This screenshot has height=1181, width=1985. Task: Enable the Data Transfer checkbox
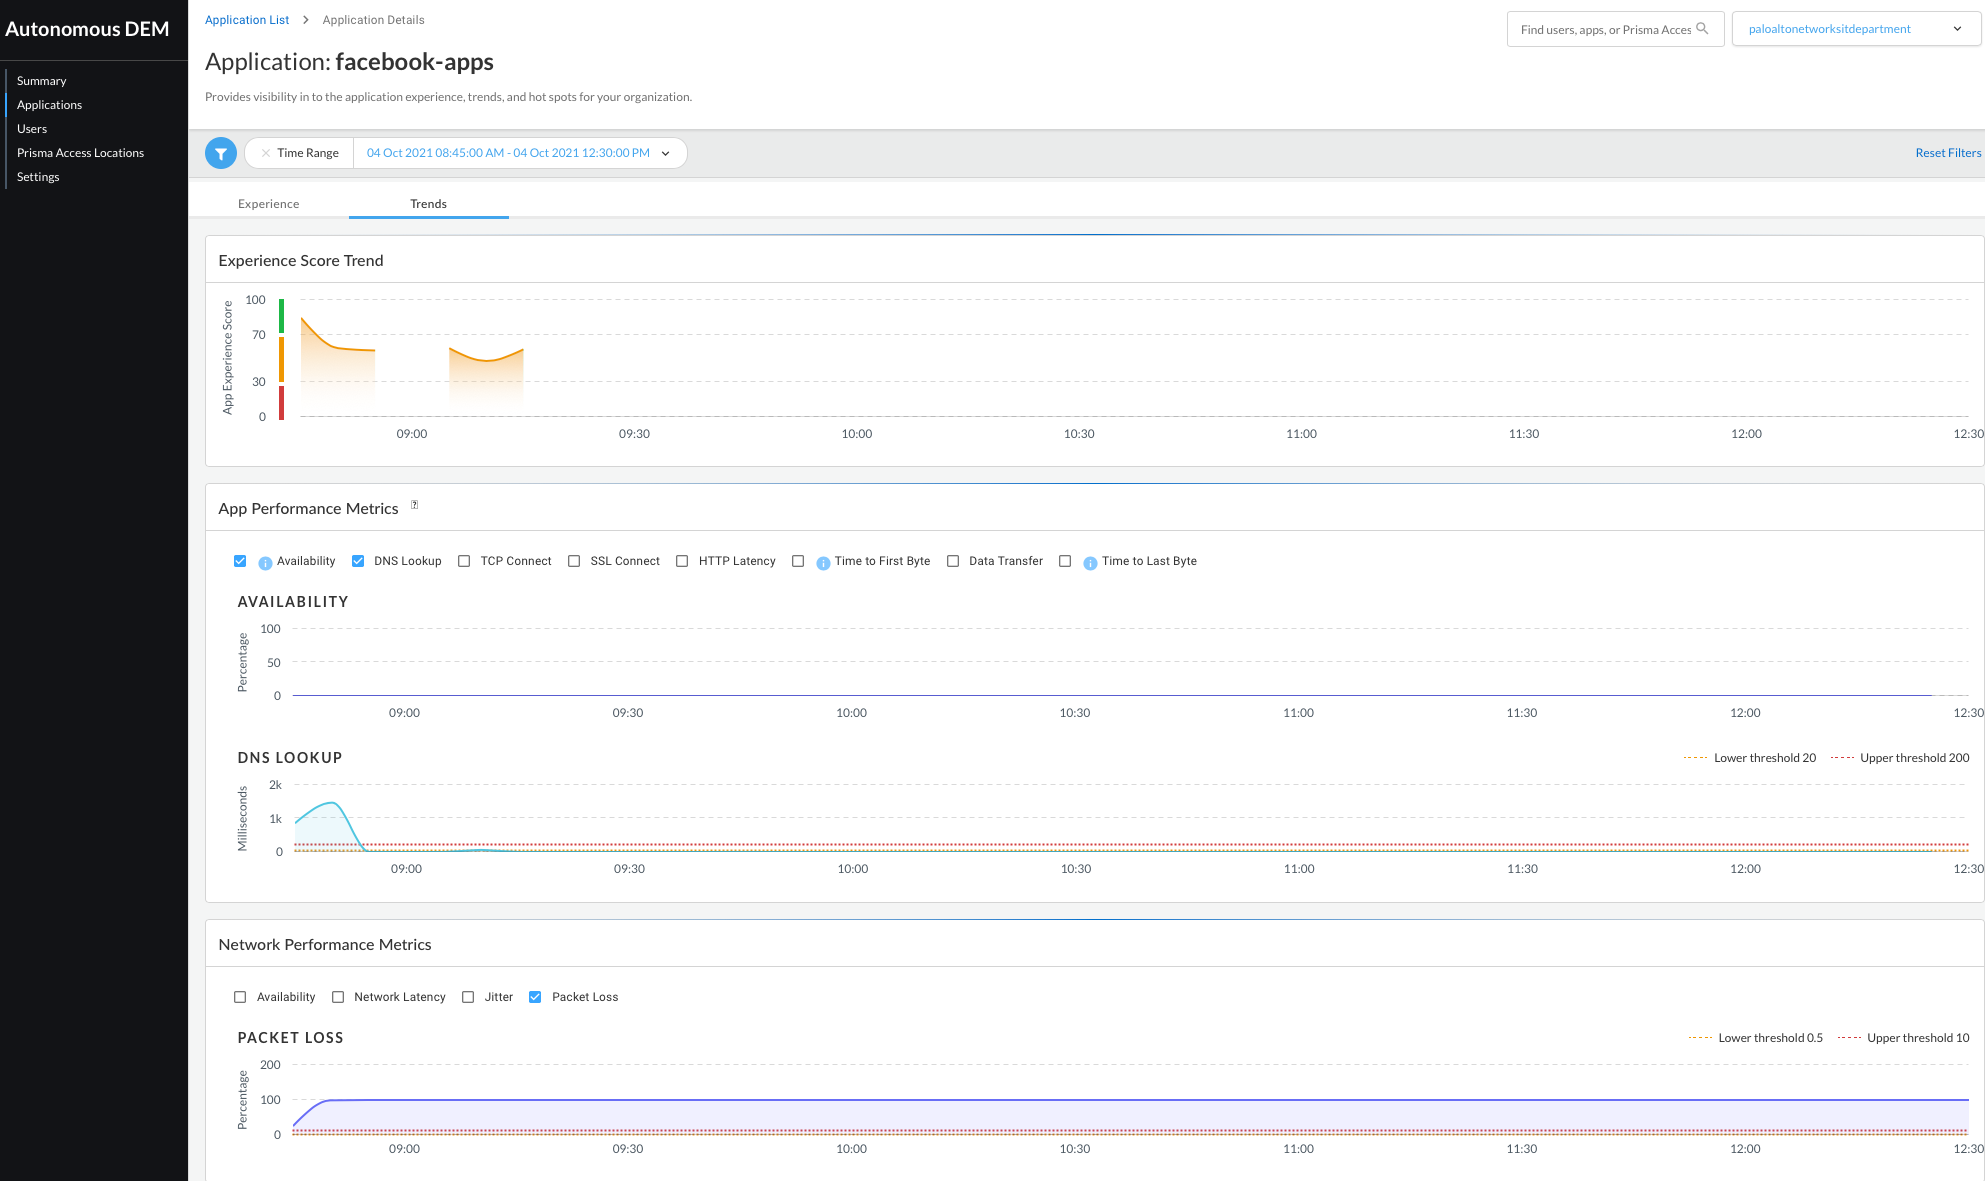click(x=953, y=561)
